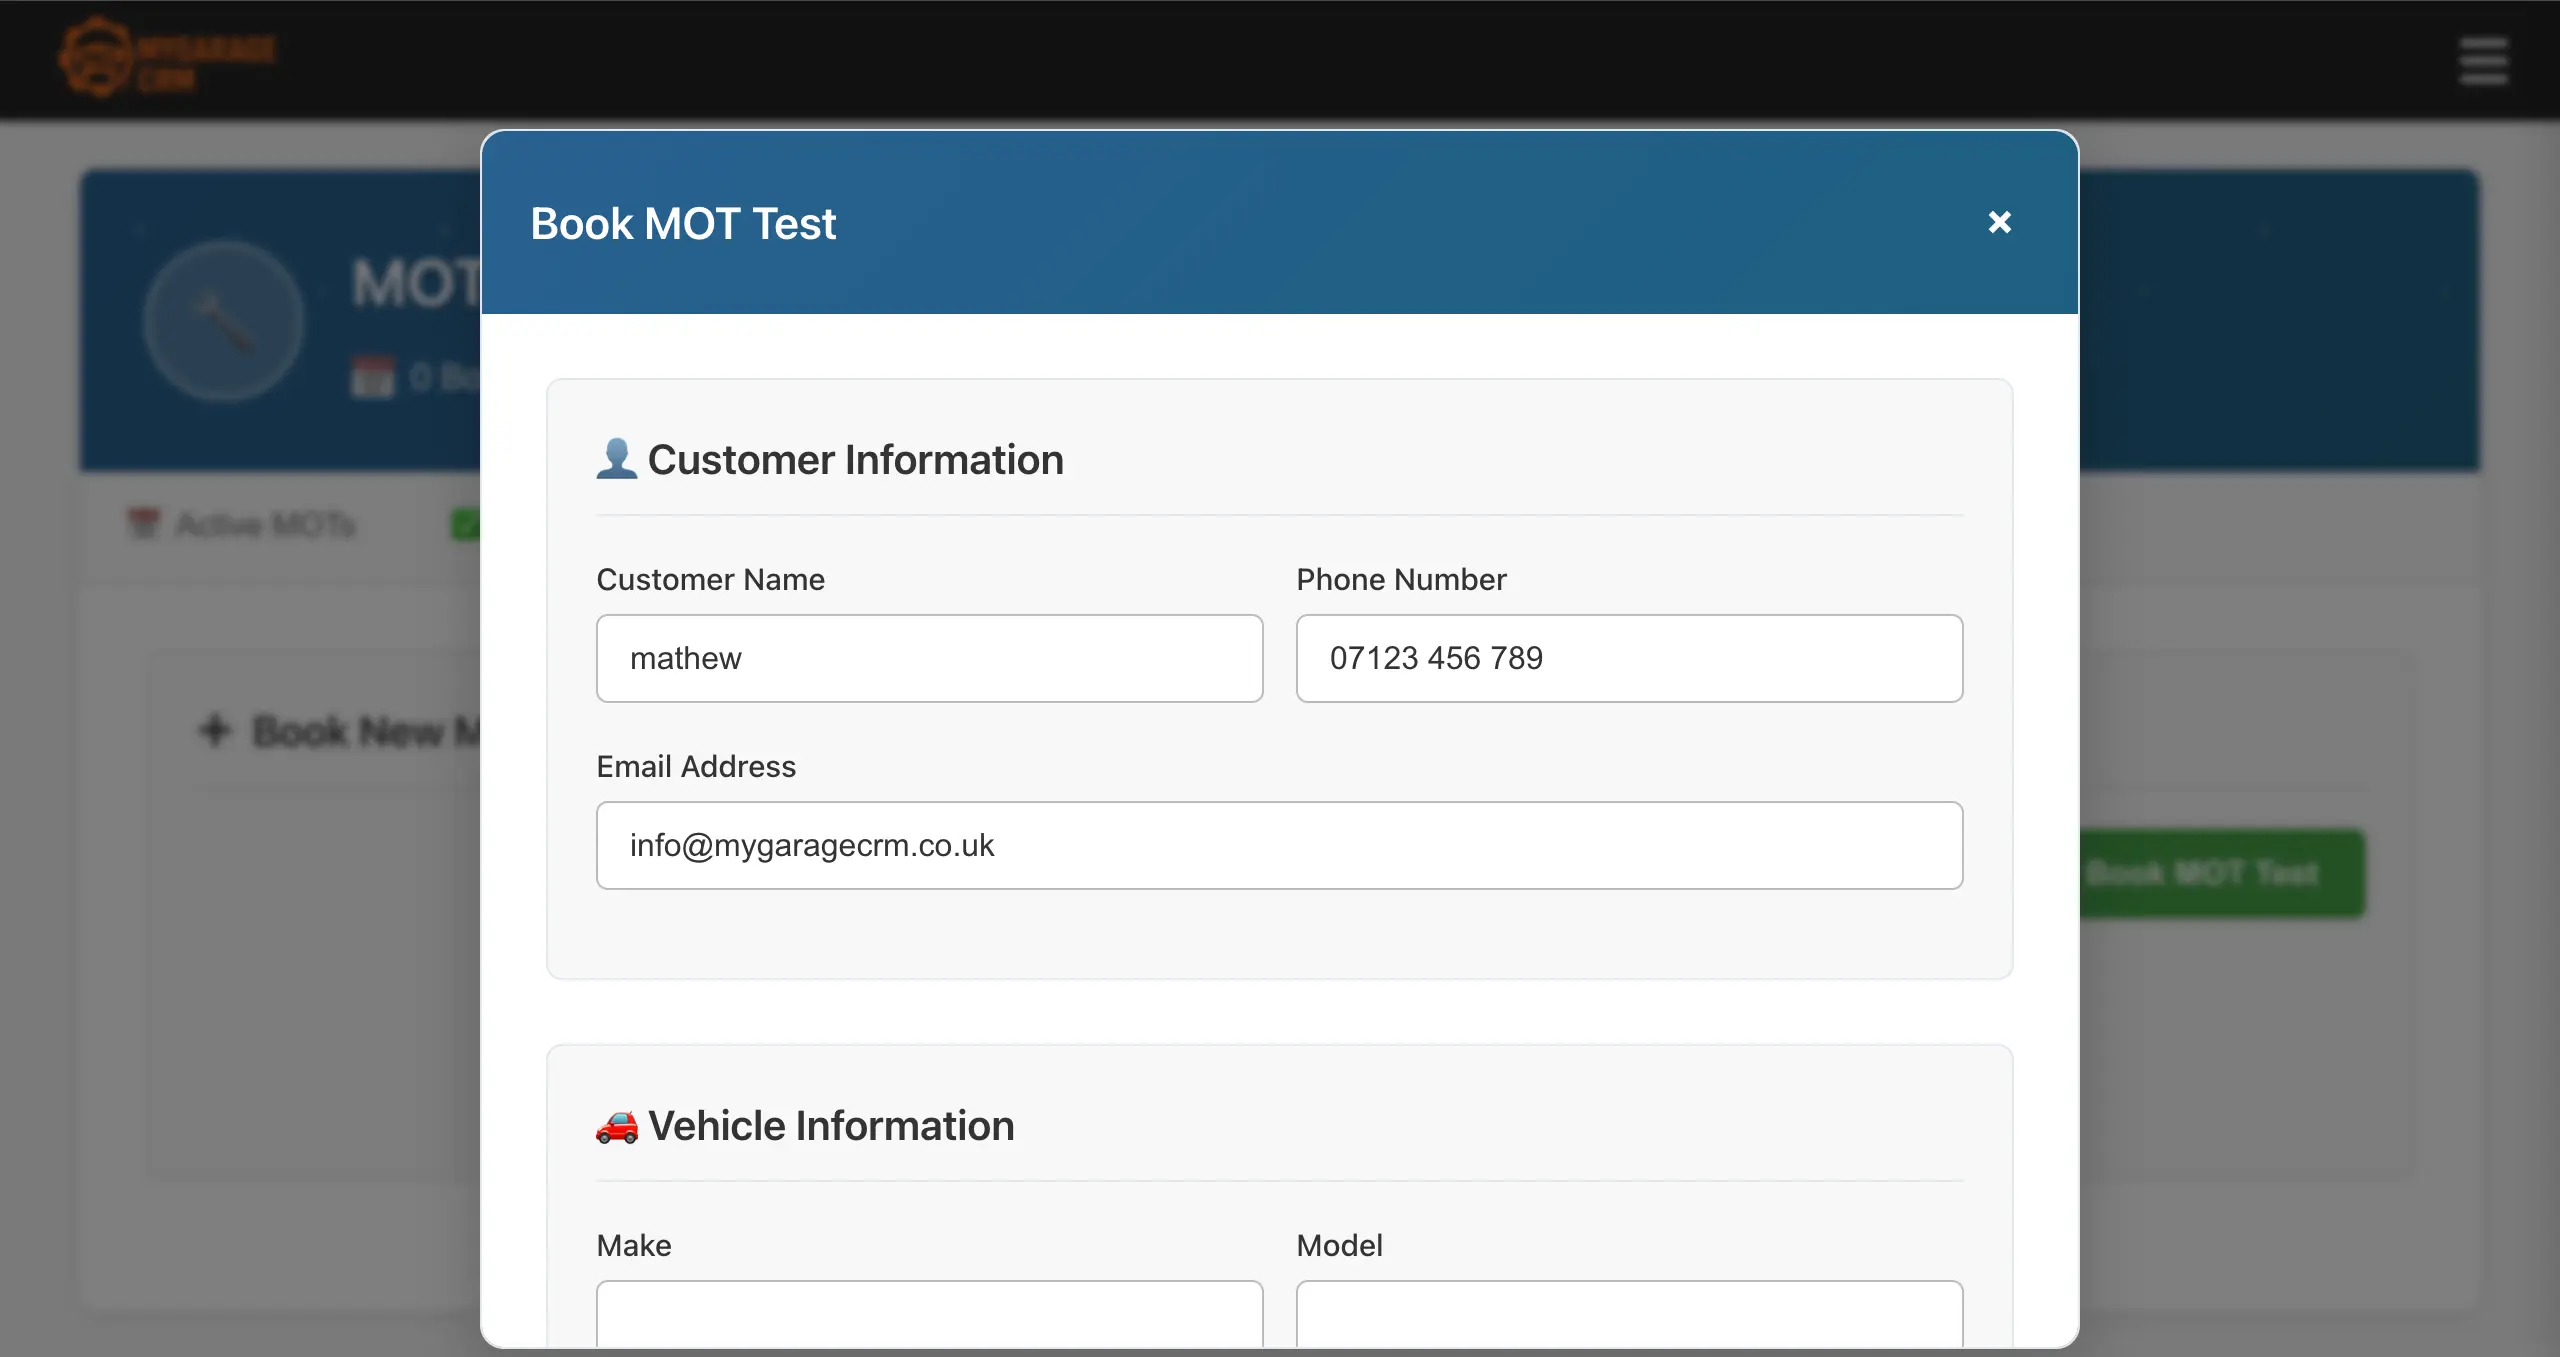Click the Vehicle Information heading

pyautogui.click(x=831, y=1126)
